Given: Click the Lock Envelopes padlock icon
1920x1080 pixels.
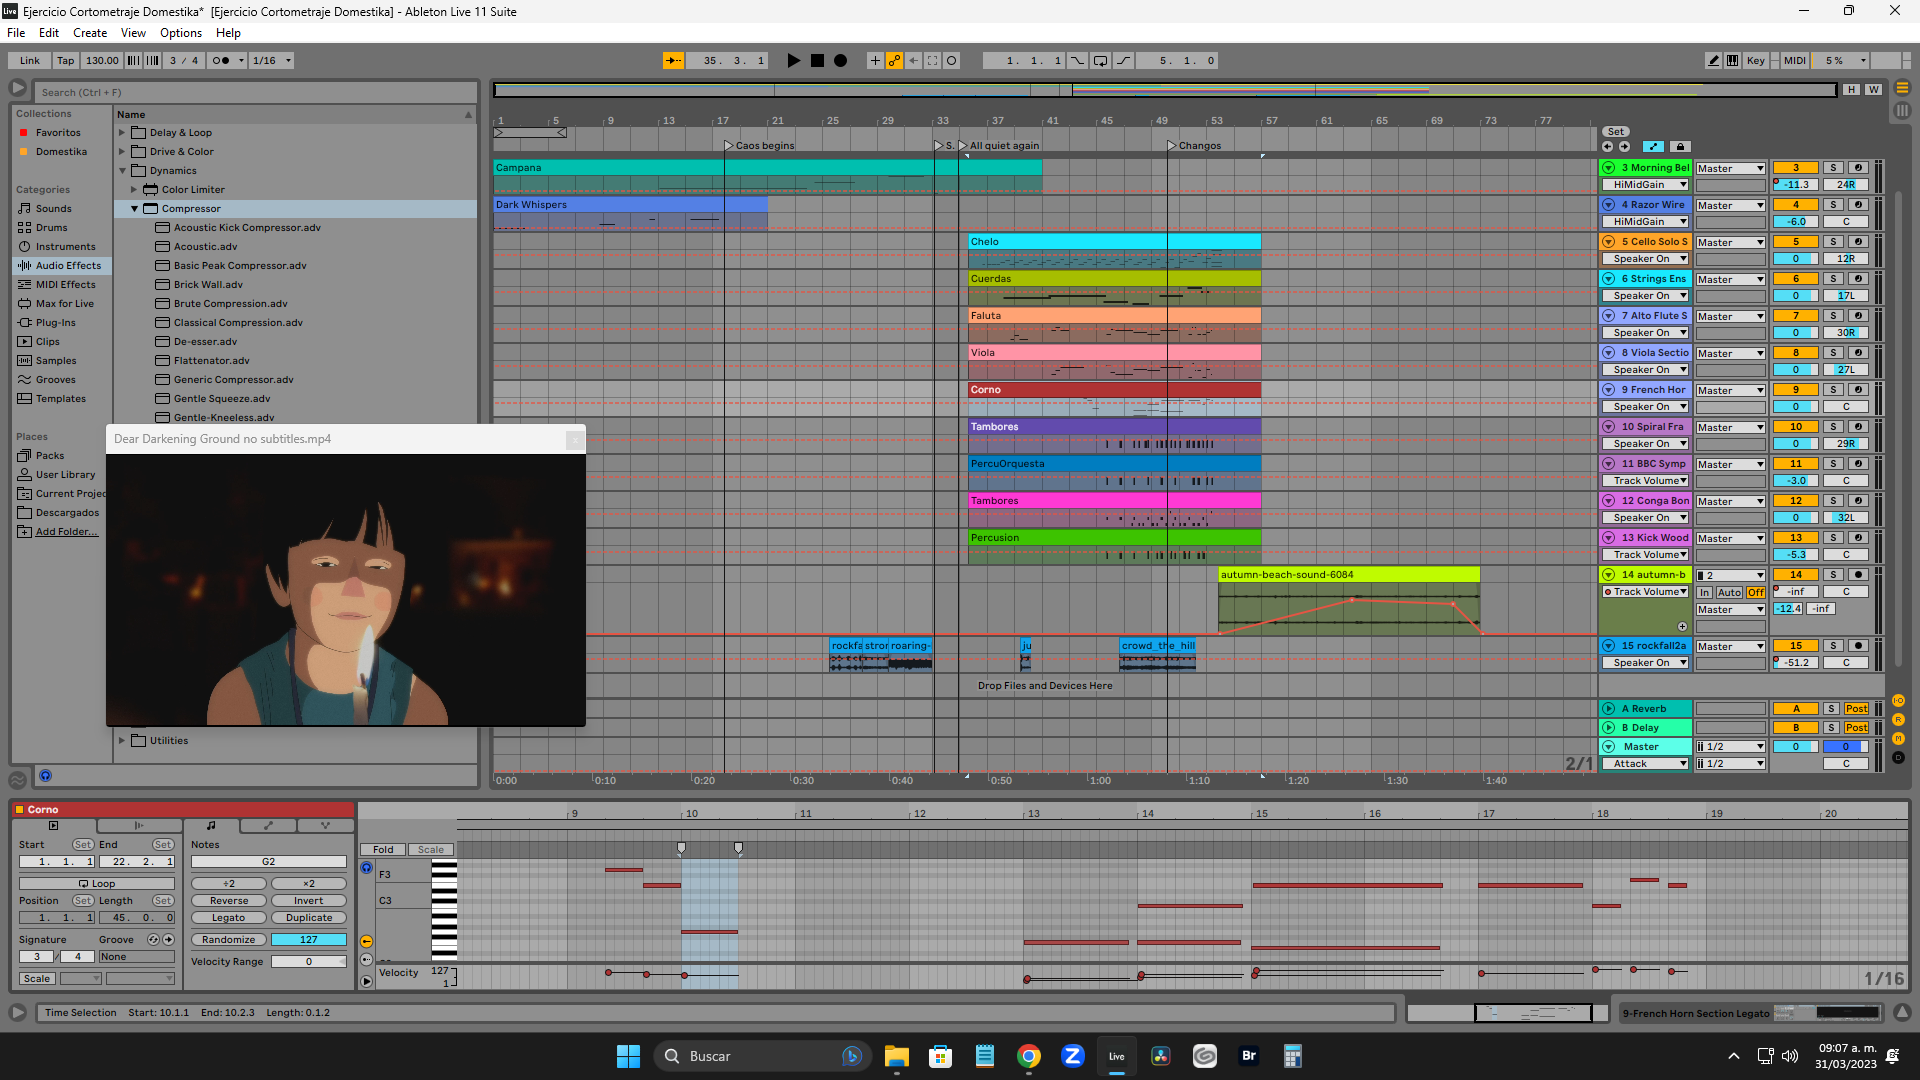Looking at the screenshot, I should point(1680,147).
